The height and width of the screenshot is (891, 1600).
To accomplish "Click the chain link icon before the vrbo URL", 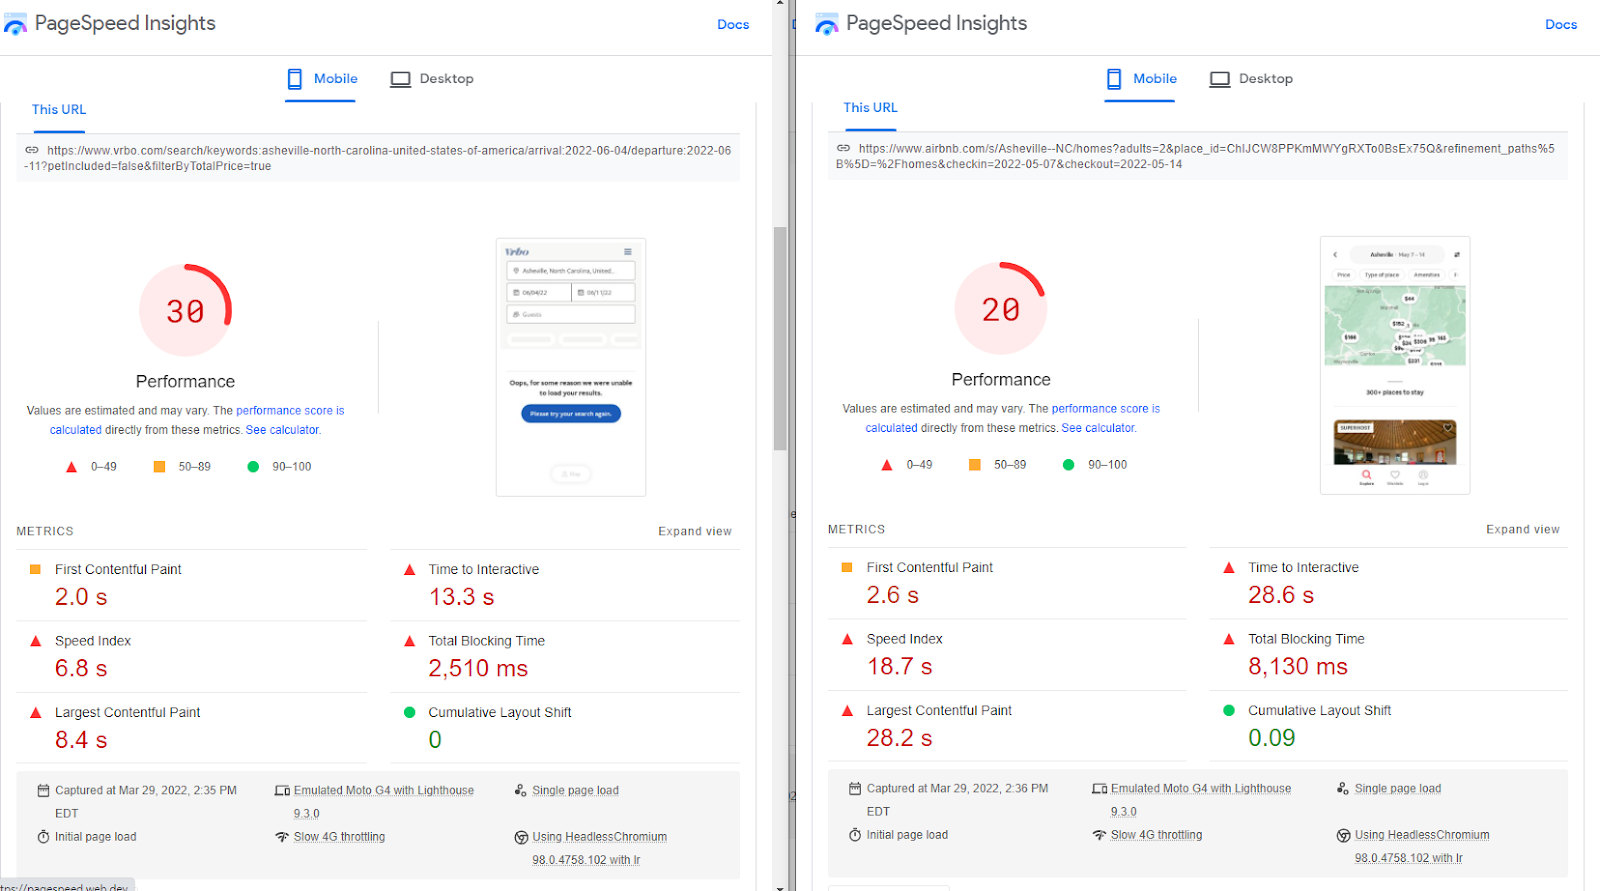I will pos(32,150).
